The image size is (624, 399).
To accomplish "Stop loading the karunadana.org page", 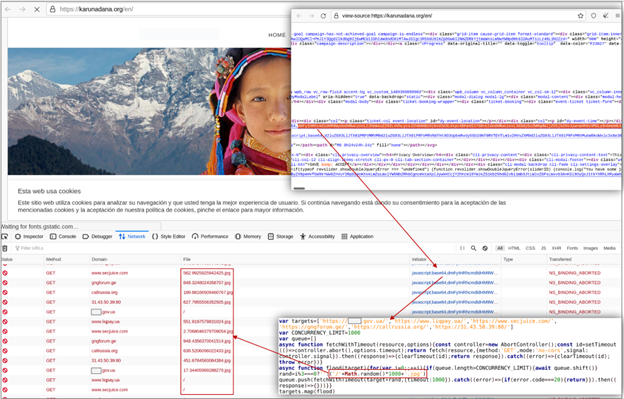I will coord(37,9).
